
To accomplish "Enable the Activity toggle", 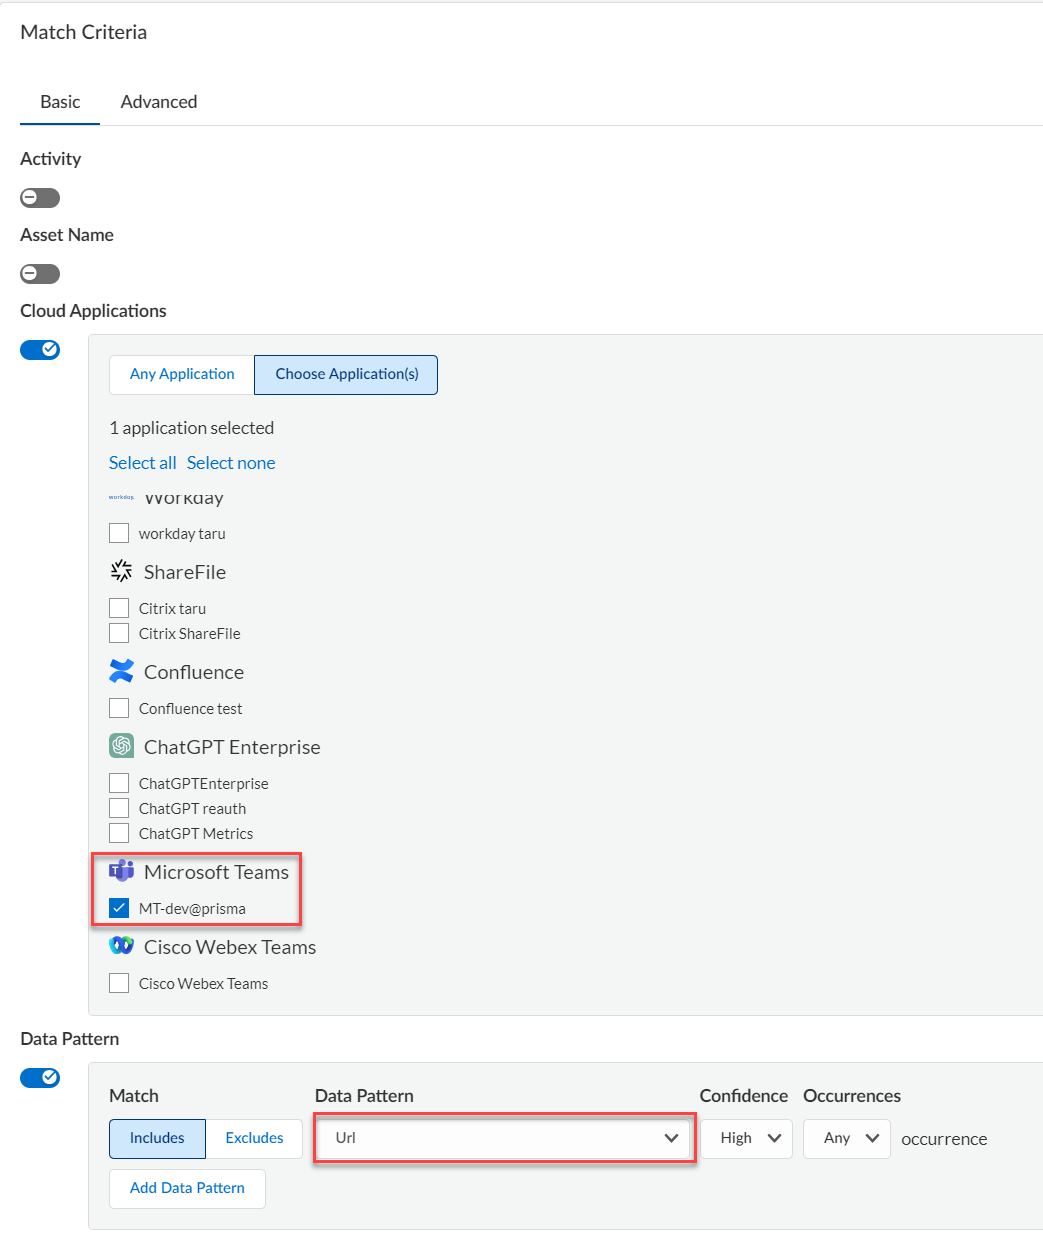I will tap(40, 198).
